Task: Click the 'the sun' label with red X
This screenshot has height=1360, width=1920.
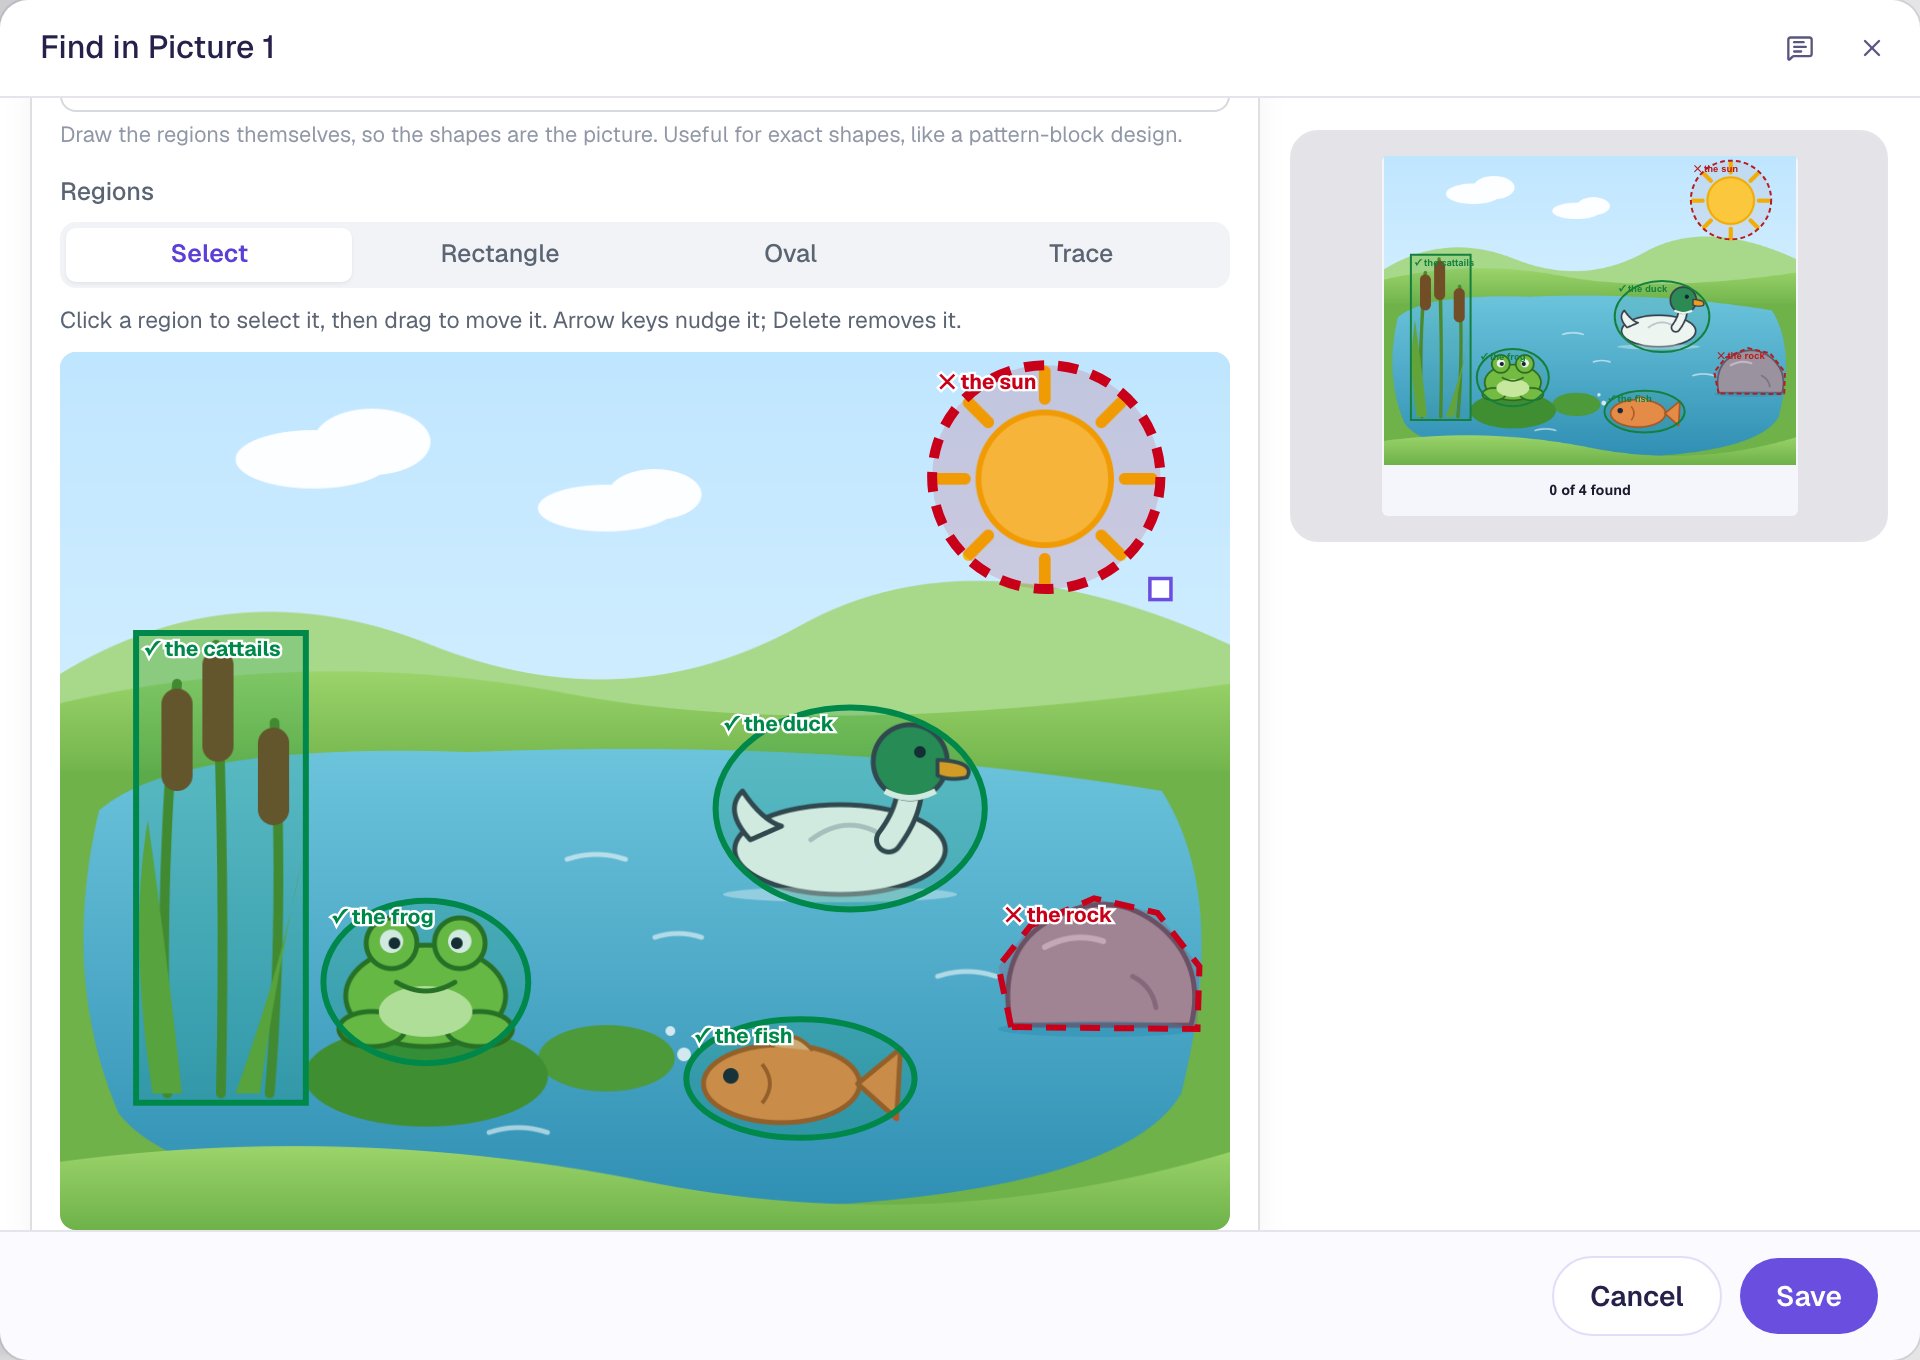Action: [987, 382]
